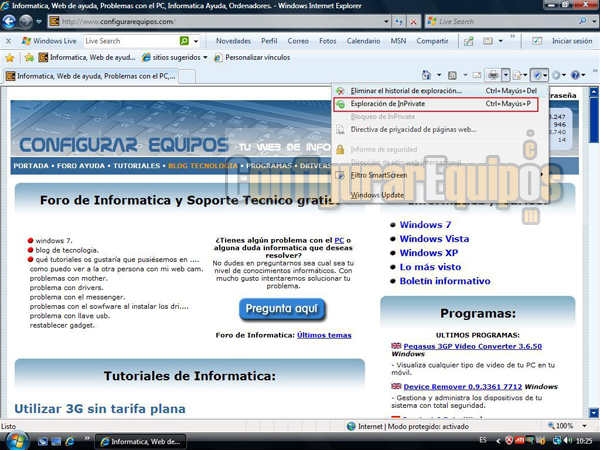Viewport: 600px width, 450px height.
Task: Click the Windows Live logo button
Action: [49, 41]
